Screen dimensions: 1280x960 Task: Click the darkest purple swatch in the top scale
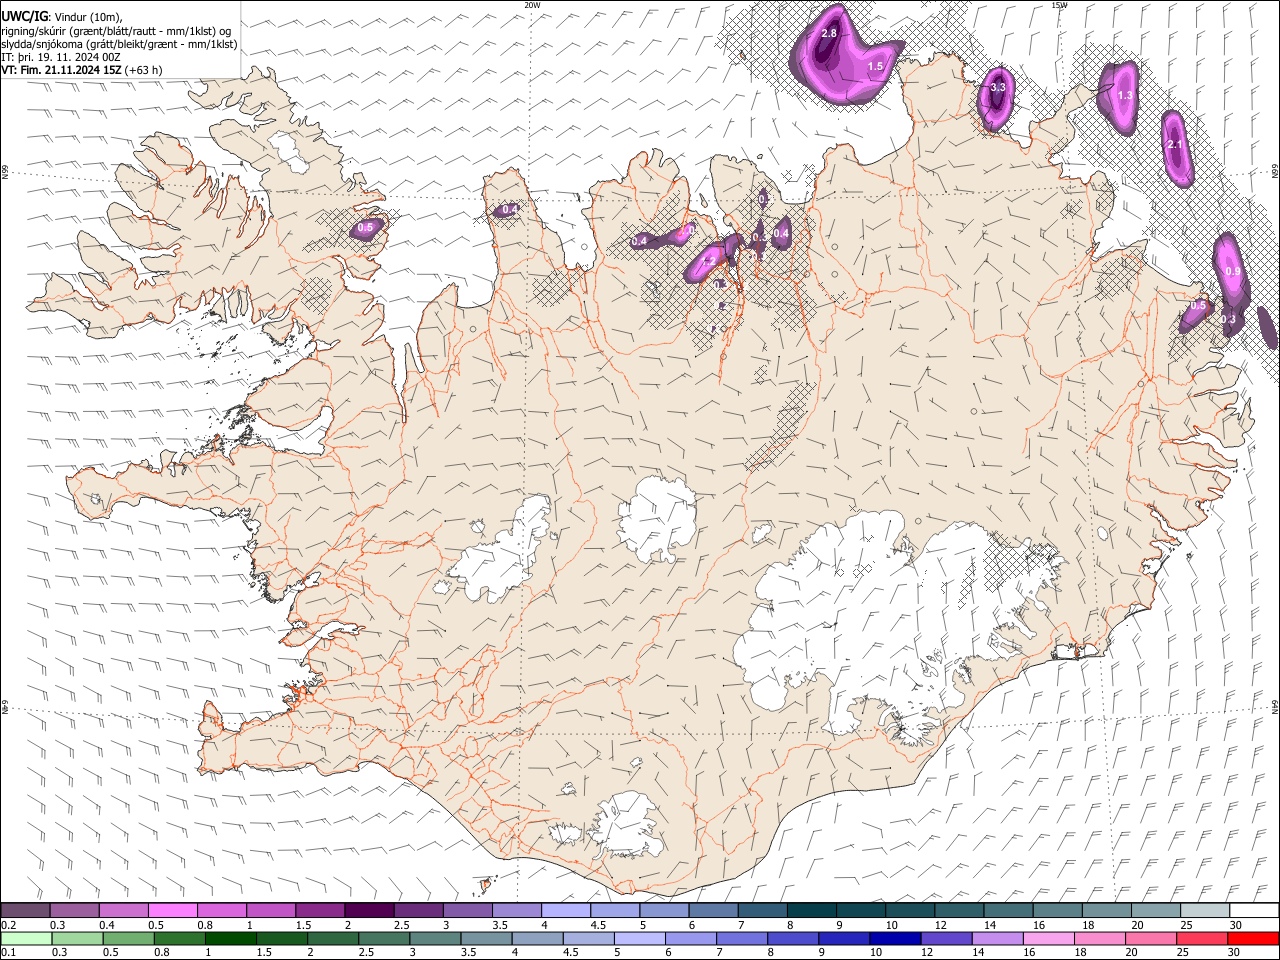(x=369, y=910)
